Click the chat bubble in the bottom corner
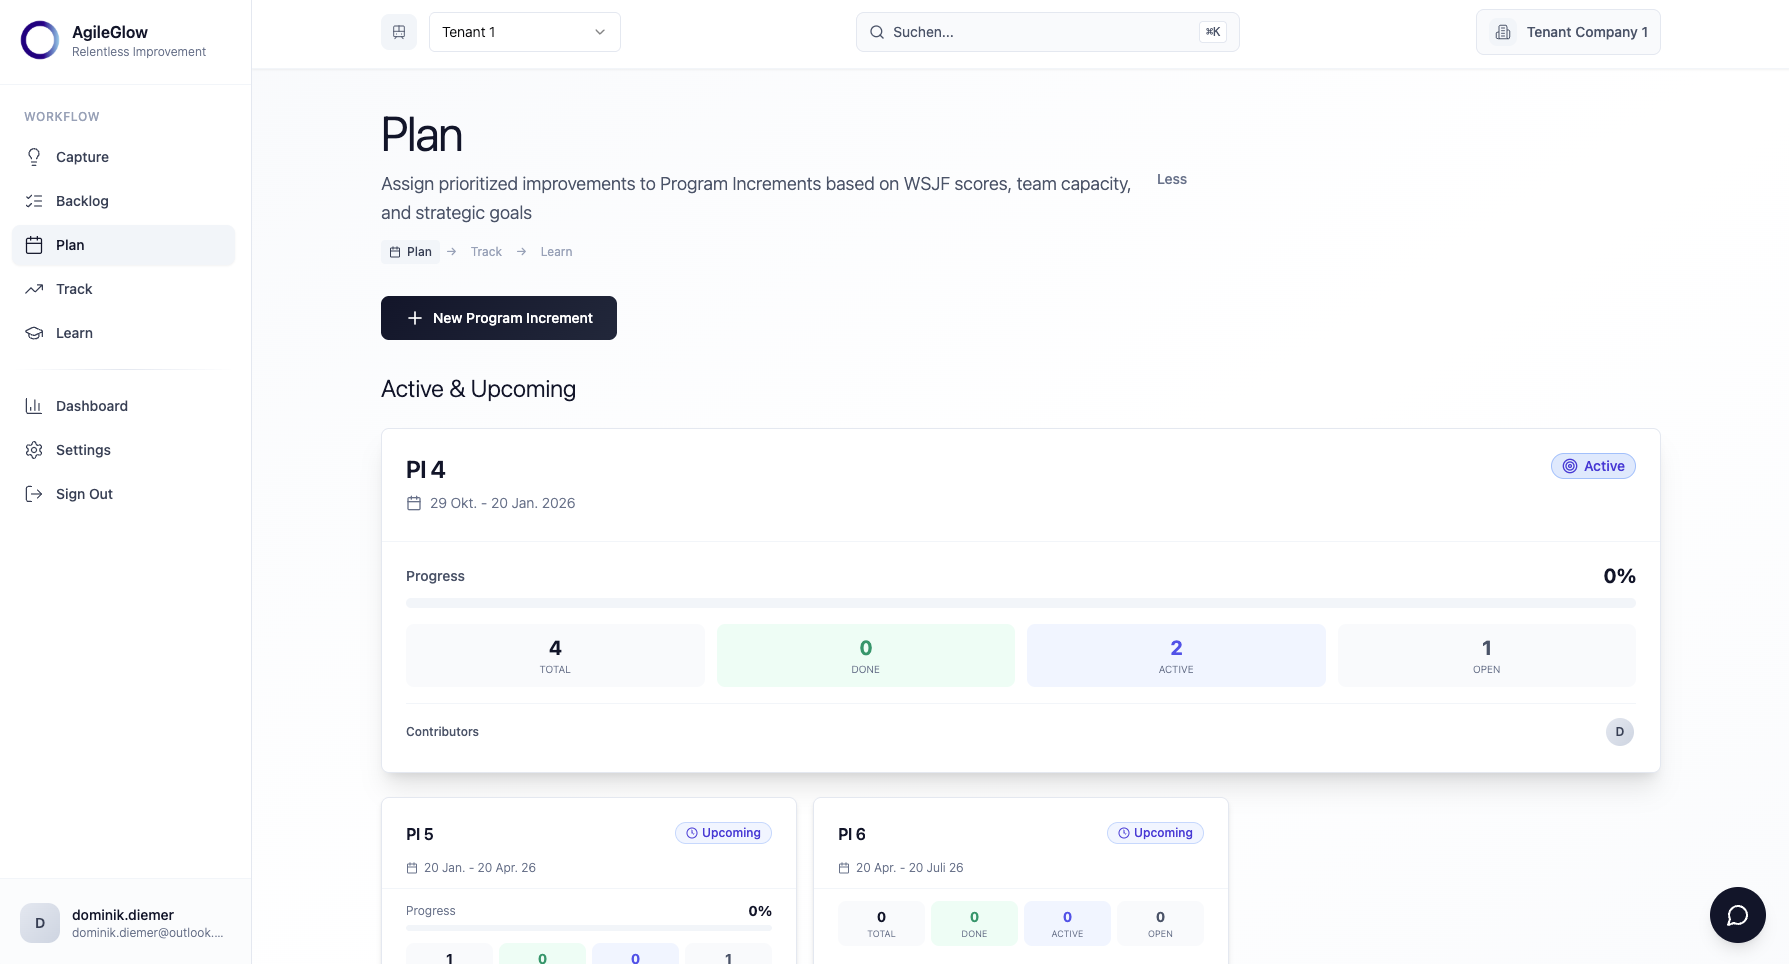The width and height of the screenshot is (1789, 964). point(1738,915)
